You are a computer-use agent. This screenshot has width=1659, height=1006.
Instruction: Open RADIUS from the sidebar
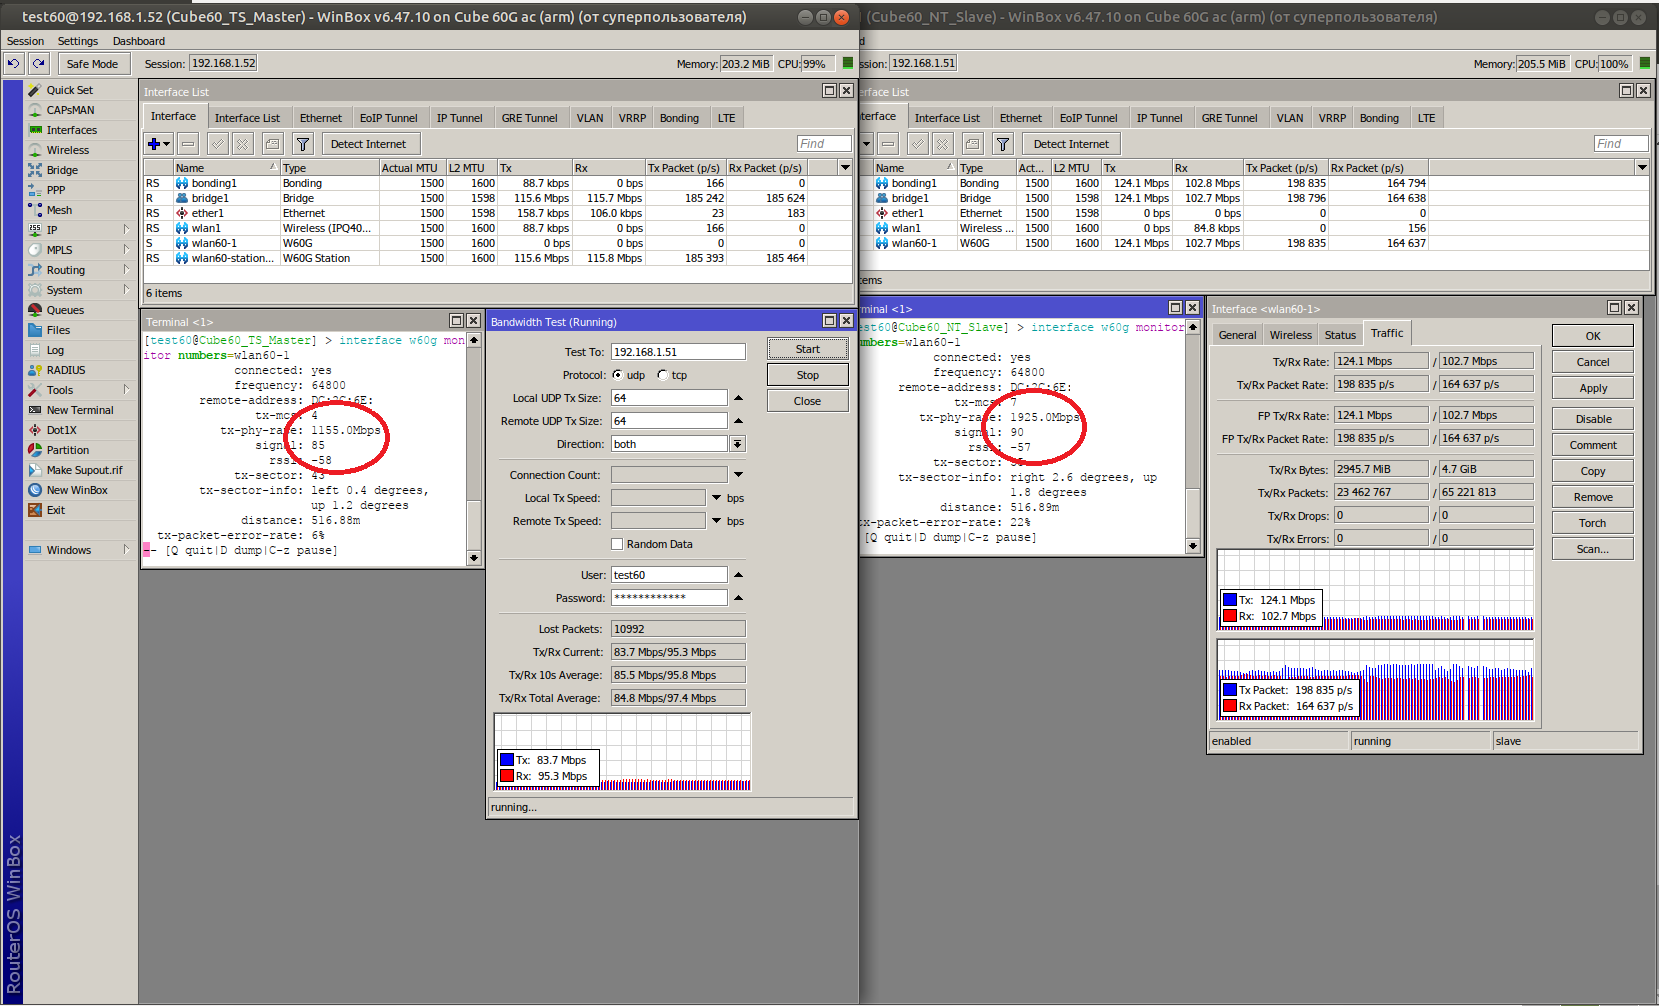click(x=66, y=370)
